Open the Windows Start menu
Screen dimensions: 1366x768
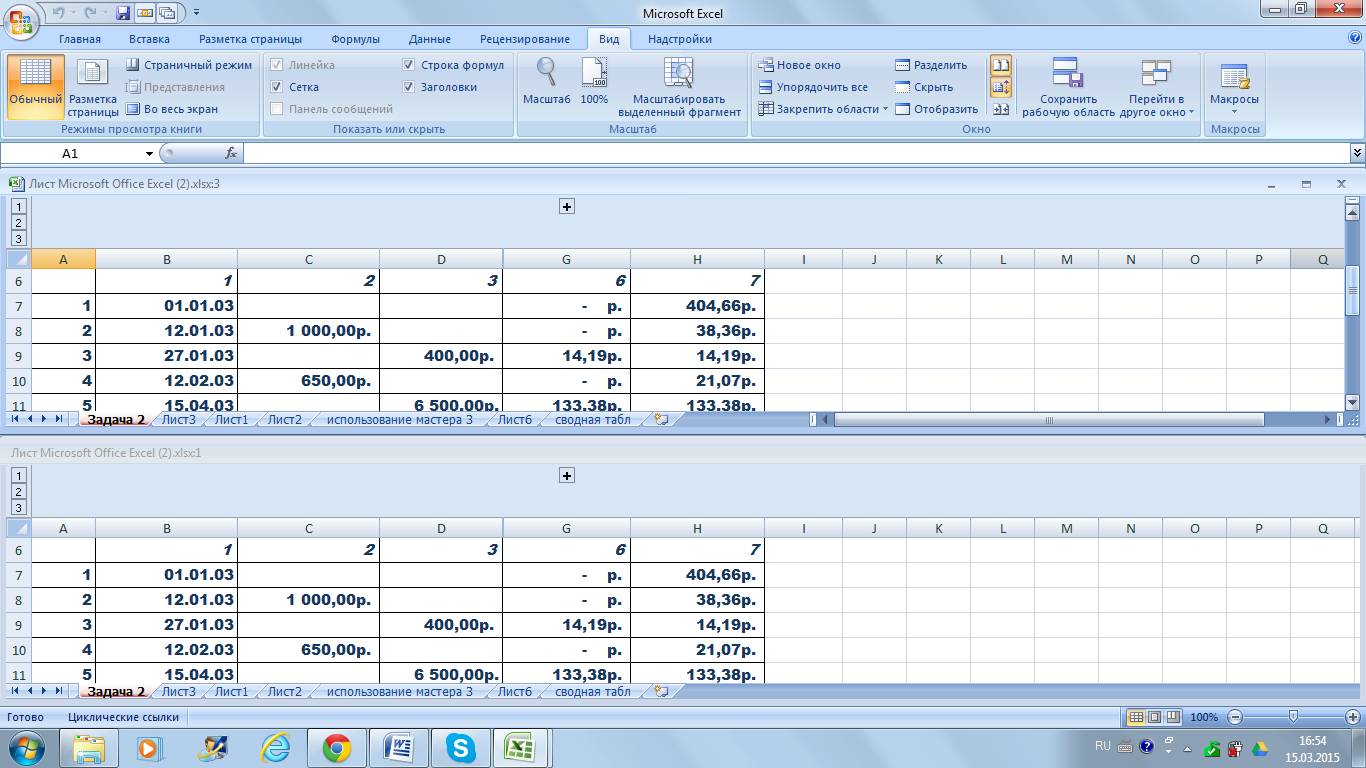(25, 747)
